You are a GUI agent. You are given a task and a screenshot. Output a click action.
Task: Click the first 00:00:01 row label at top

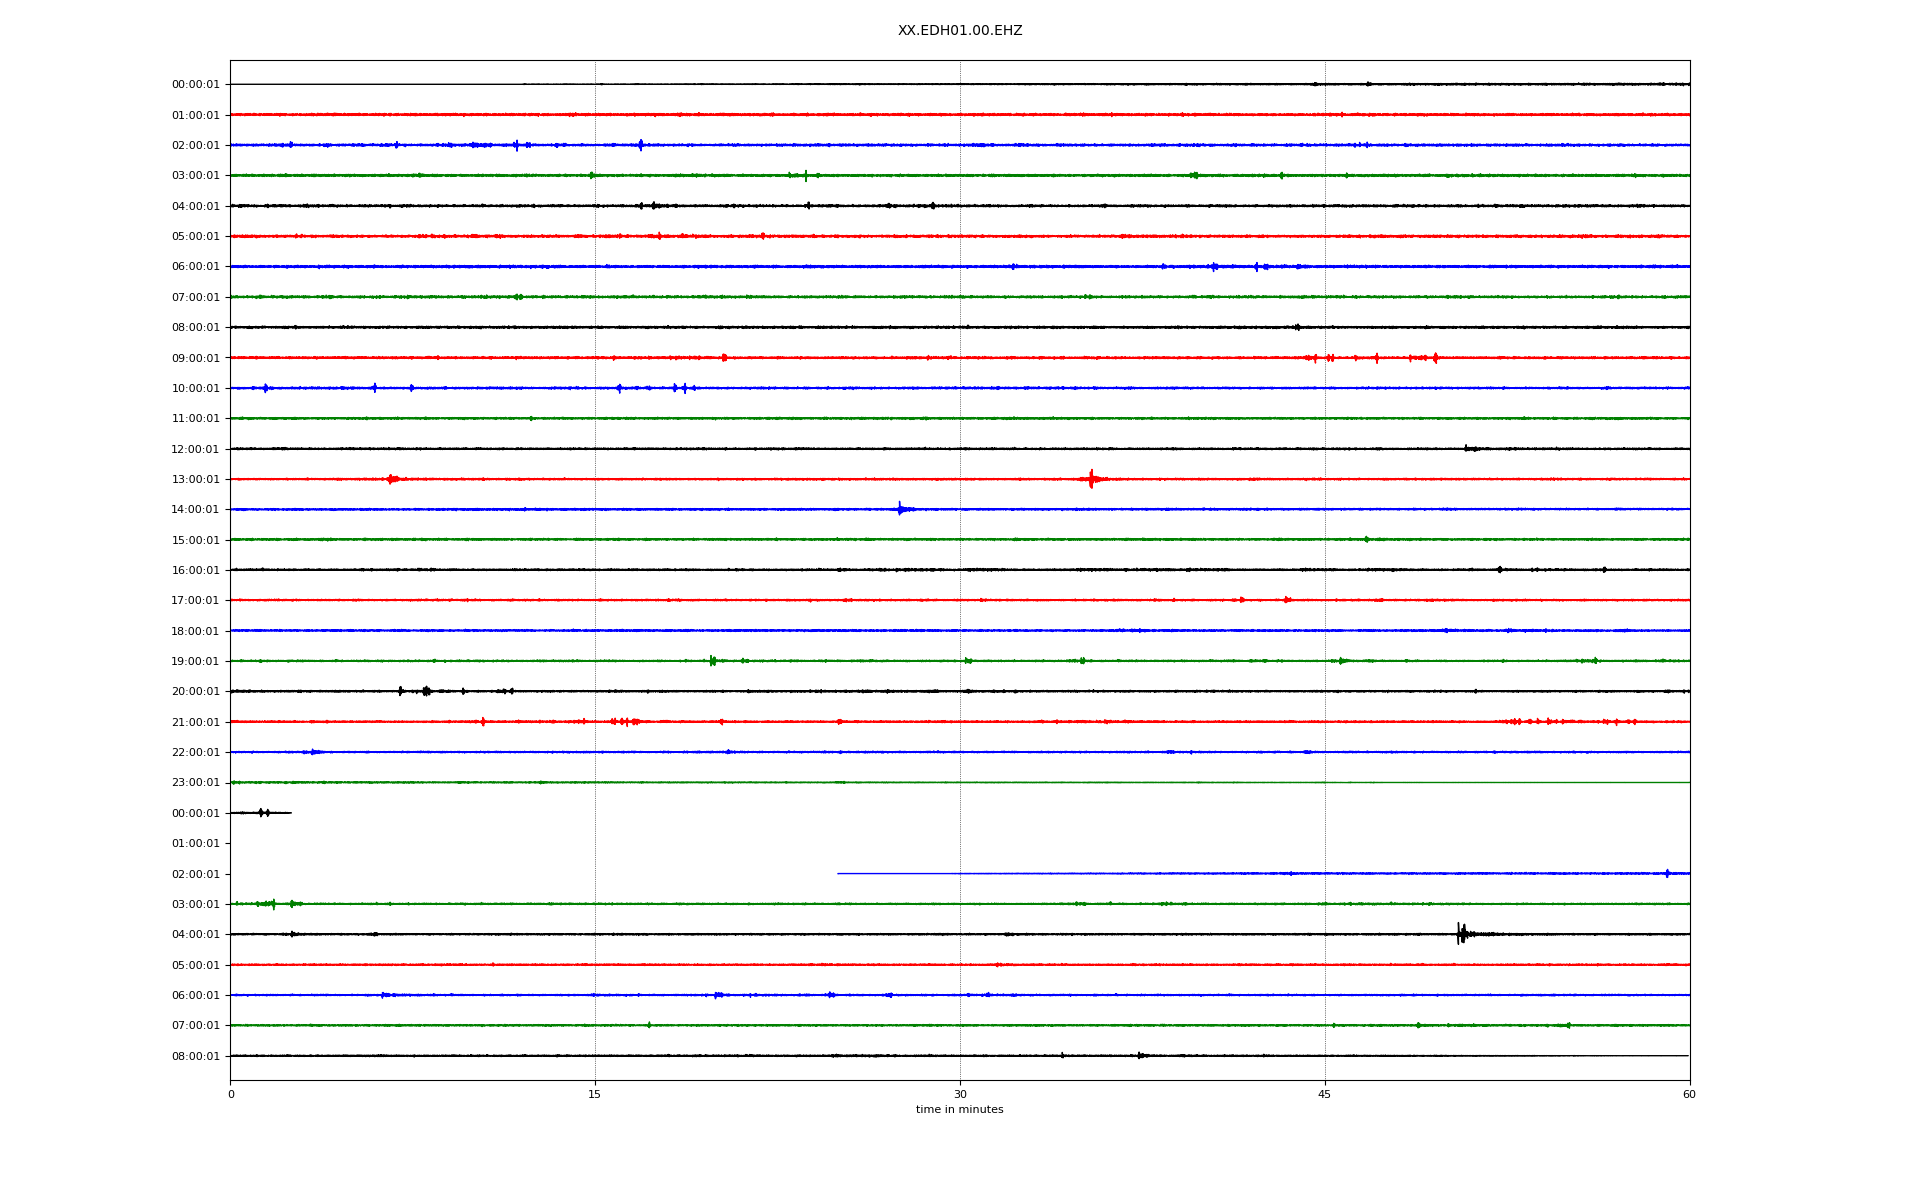195,85
